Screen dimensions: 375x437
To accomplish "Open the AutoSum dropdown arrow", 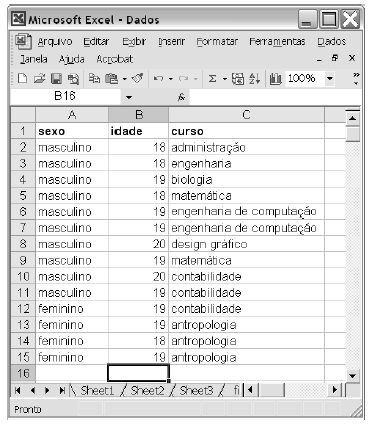I will tap(225, 79).
